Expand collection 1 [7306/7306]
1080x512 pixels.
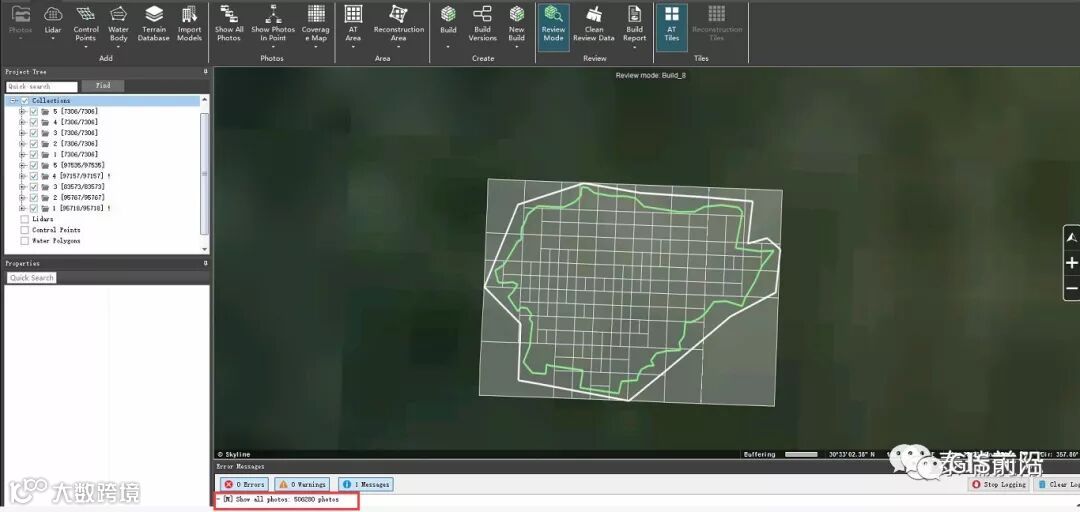[22, 154]
